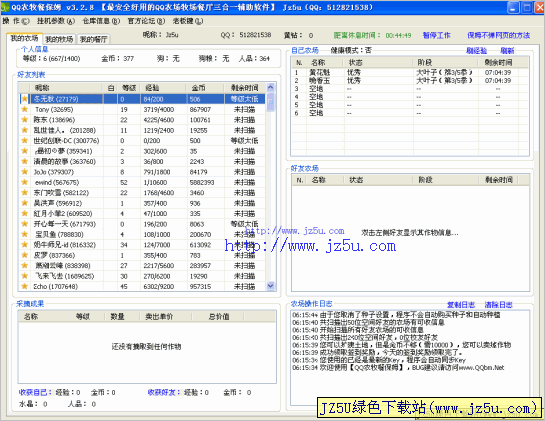The image size is (545, 421).
Task: Click the star beside friend 596912
Action: point(25,203)
